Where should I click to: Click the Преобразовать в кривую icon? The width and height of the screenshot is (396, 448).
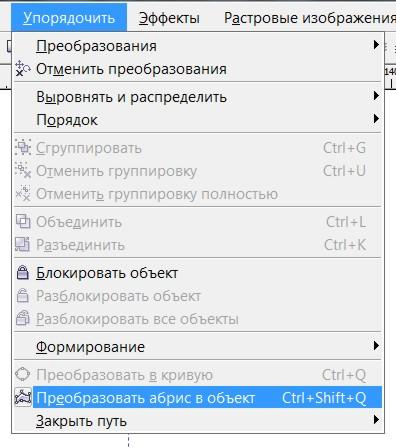pos(23,375)
